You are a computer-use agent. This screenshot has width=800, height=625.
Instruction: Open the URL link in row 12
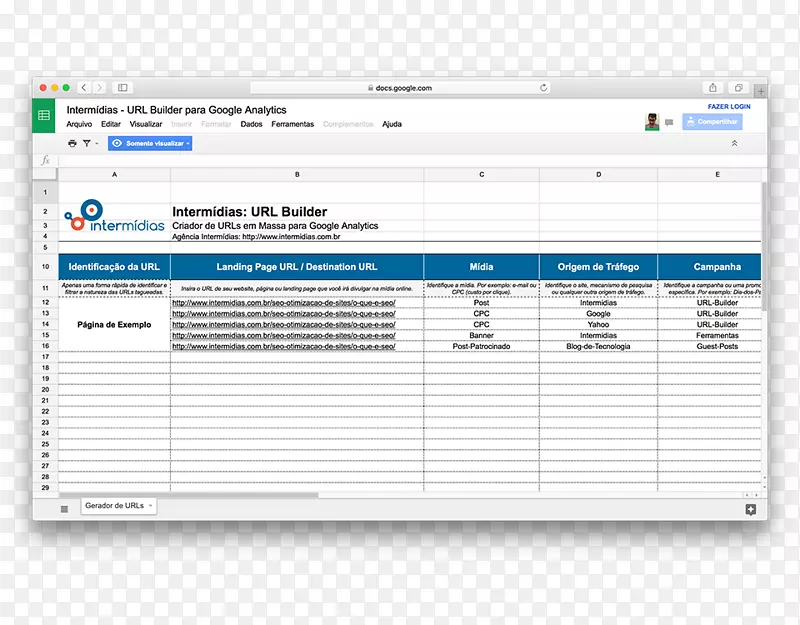tap(284, 303)
